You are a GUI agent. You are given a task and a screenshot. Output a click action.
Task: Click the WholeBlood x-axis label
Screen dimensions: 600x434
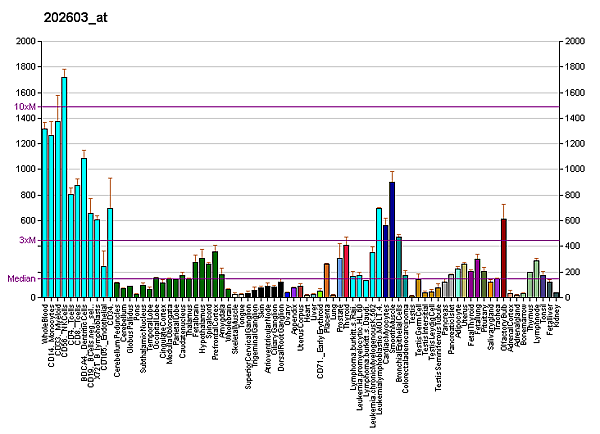[x=45, y=322]
